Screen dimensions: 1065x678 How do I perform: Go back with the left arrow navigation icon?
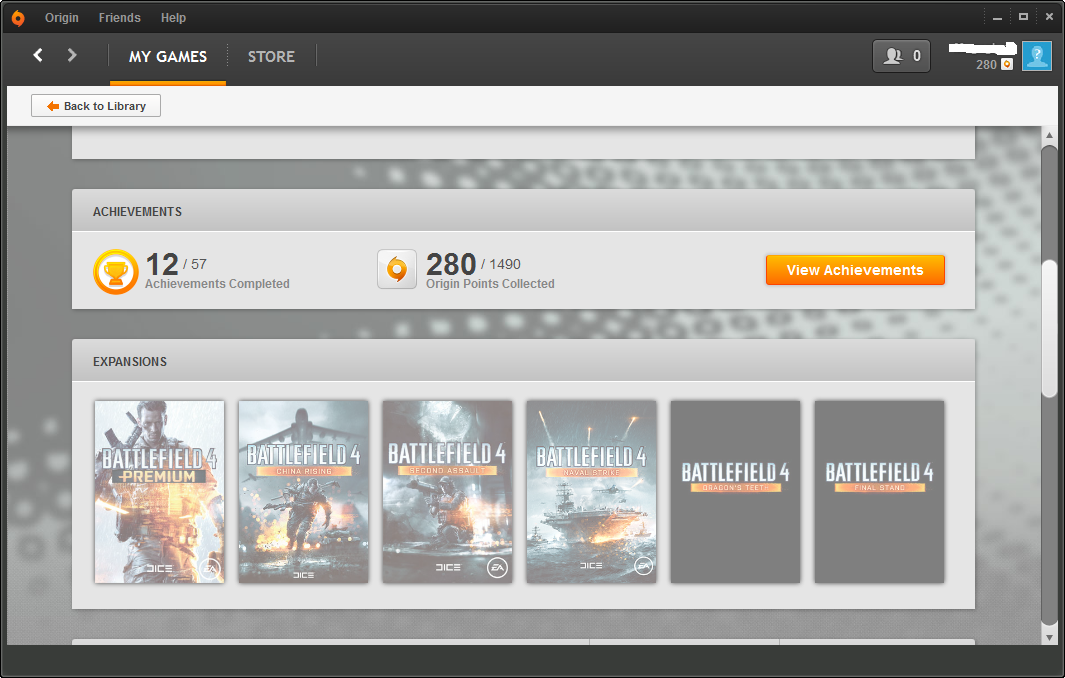point(38,55)
